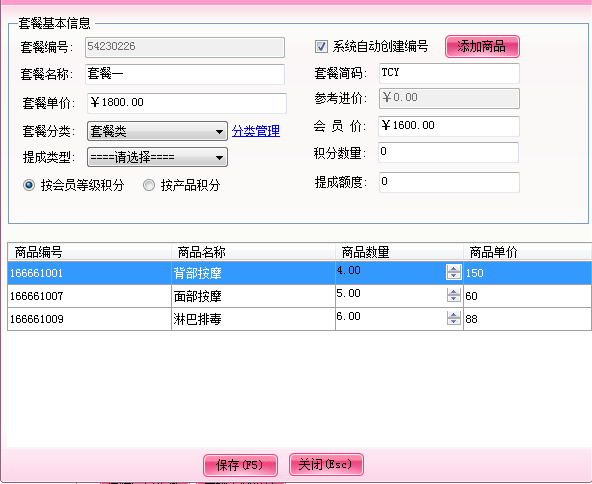
Task: Select 按产品积分 radio option
Action: 149,185
